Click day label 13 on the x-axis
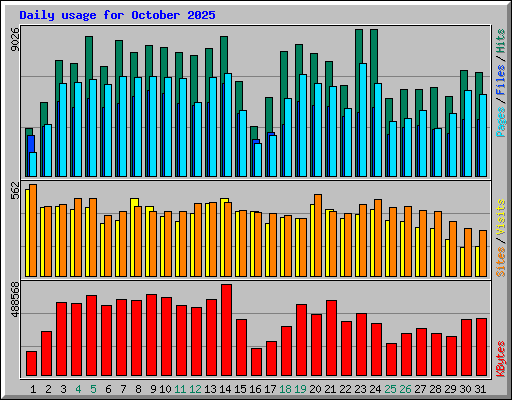 click(210, 389)
